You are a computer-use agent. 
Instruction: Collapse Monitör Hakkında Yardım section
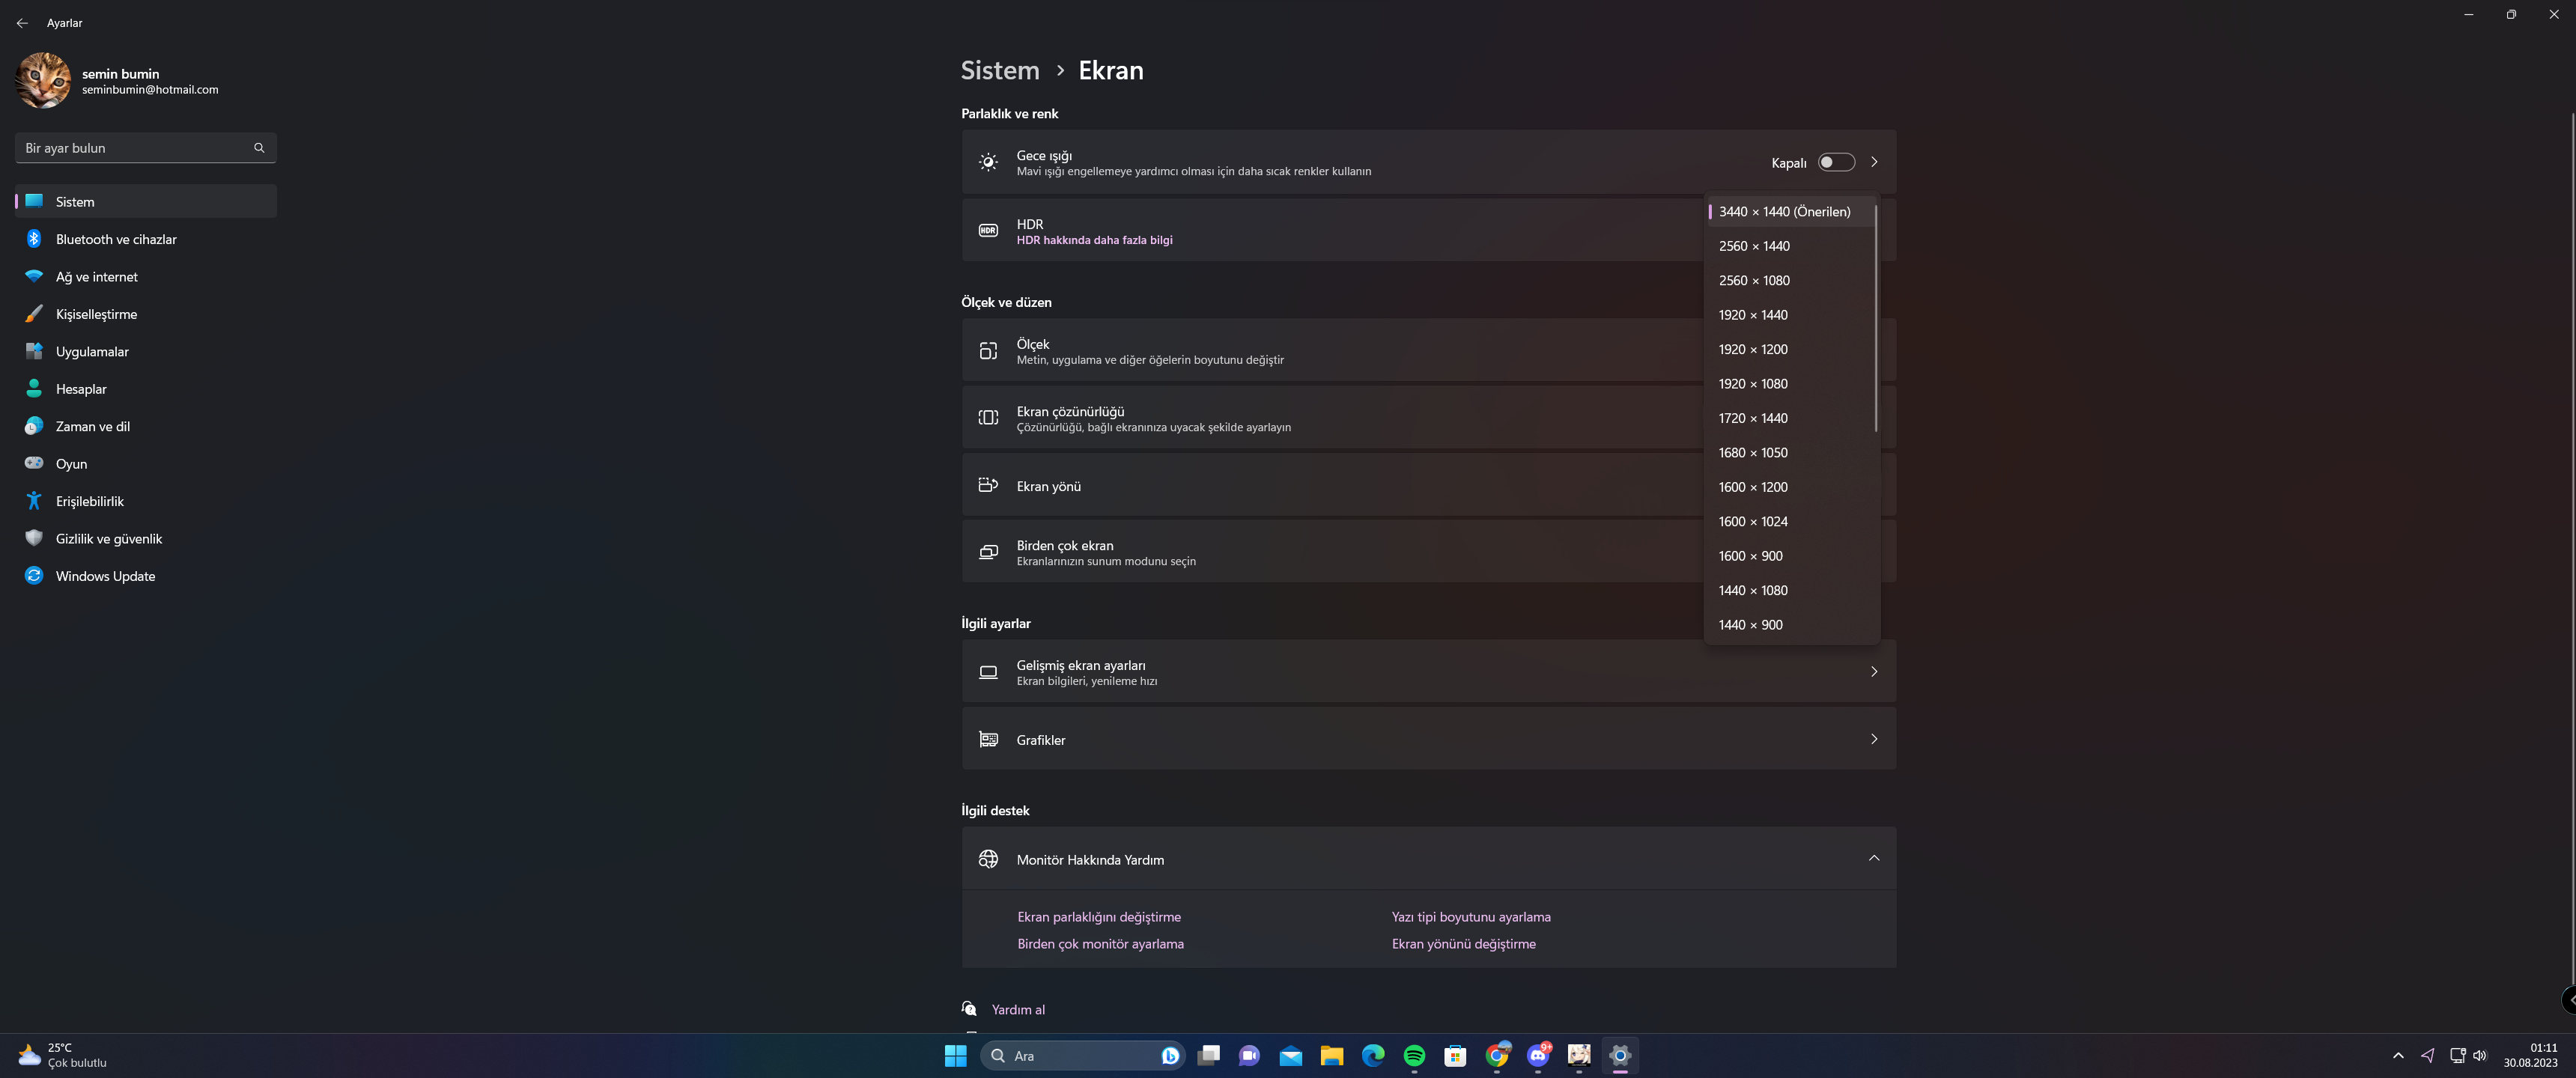pos(1873,858)
